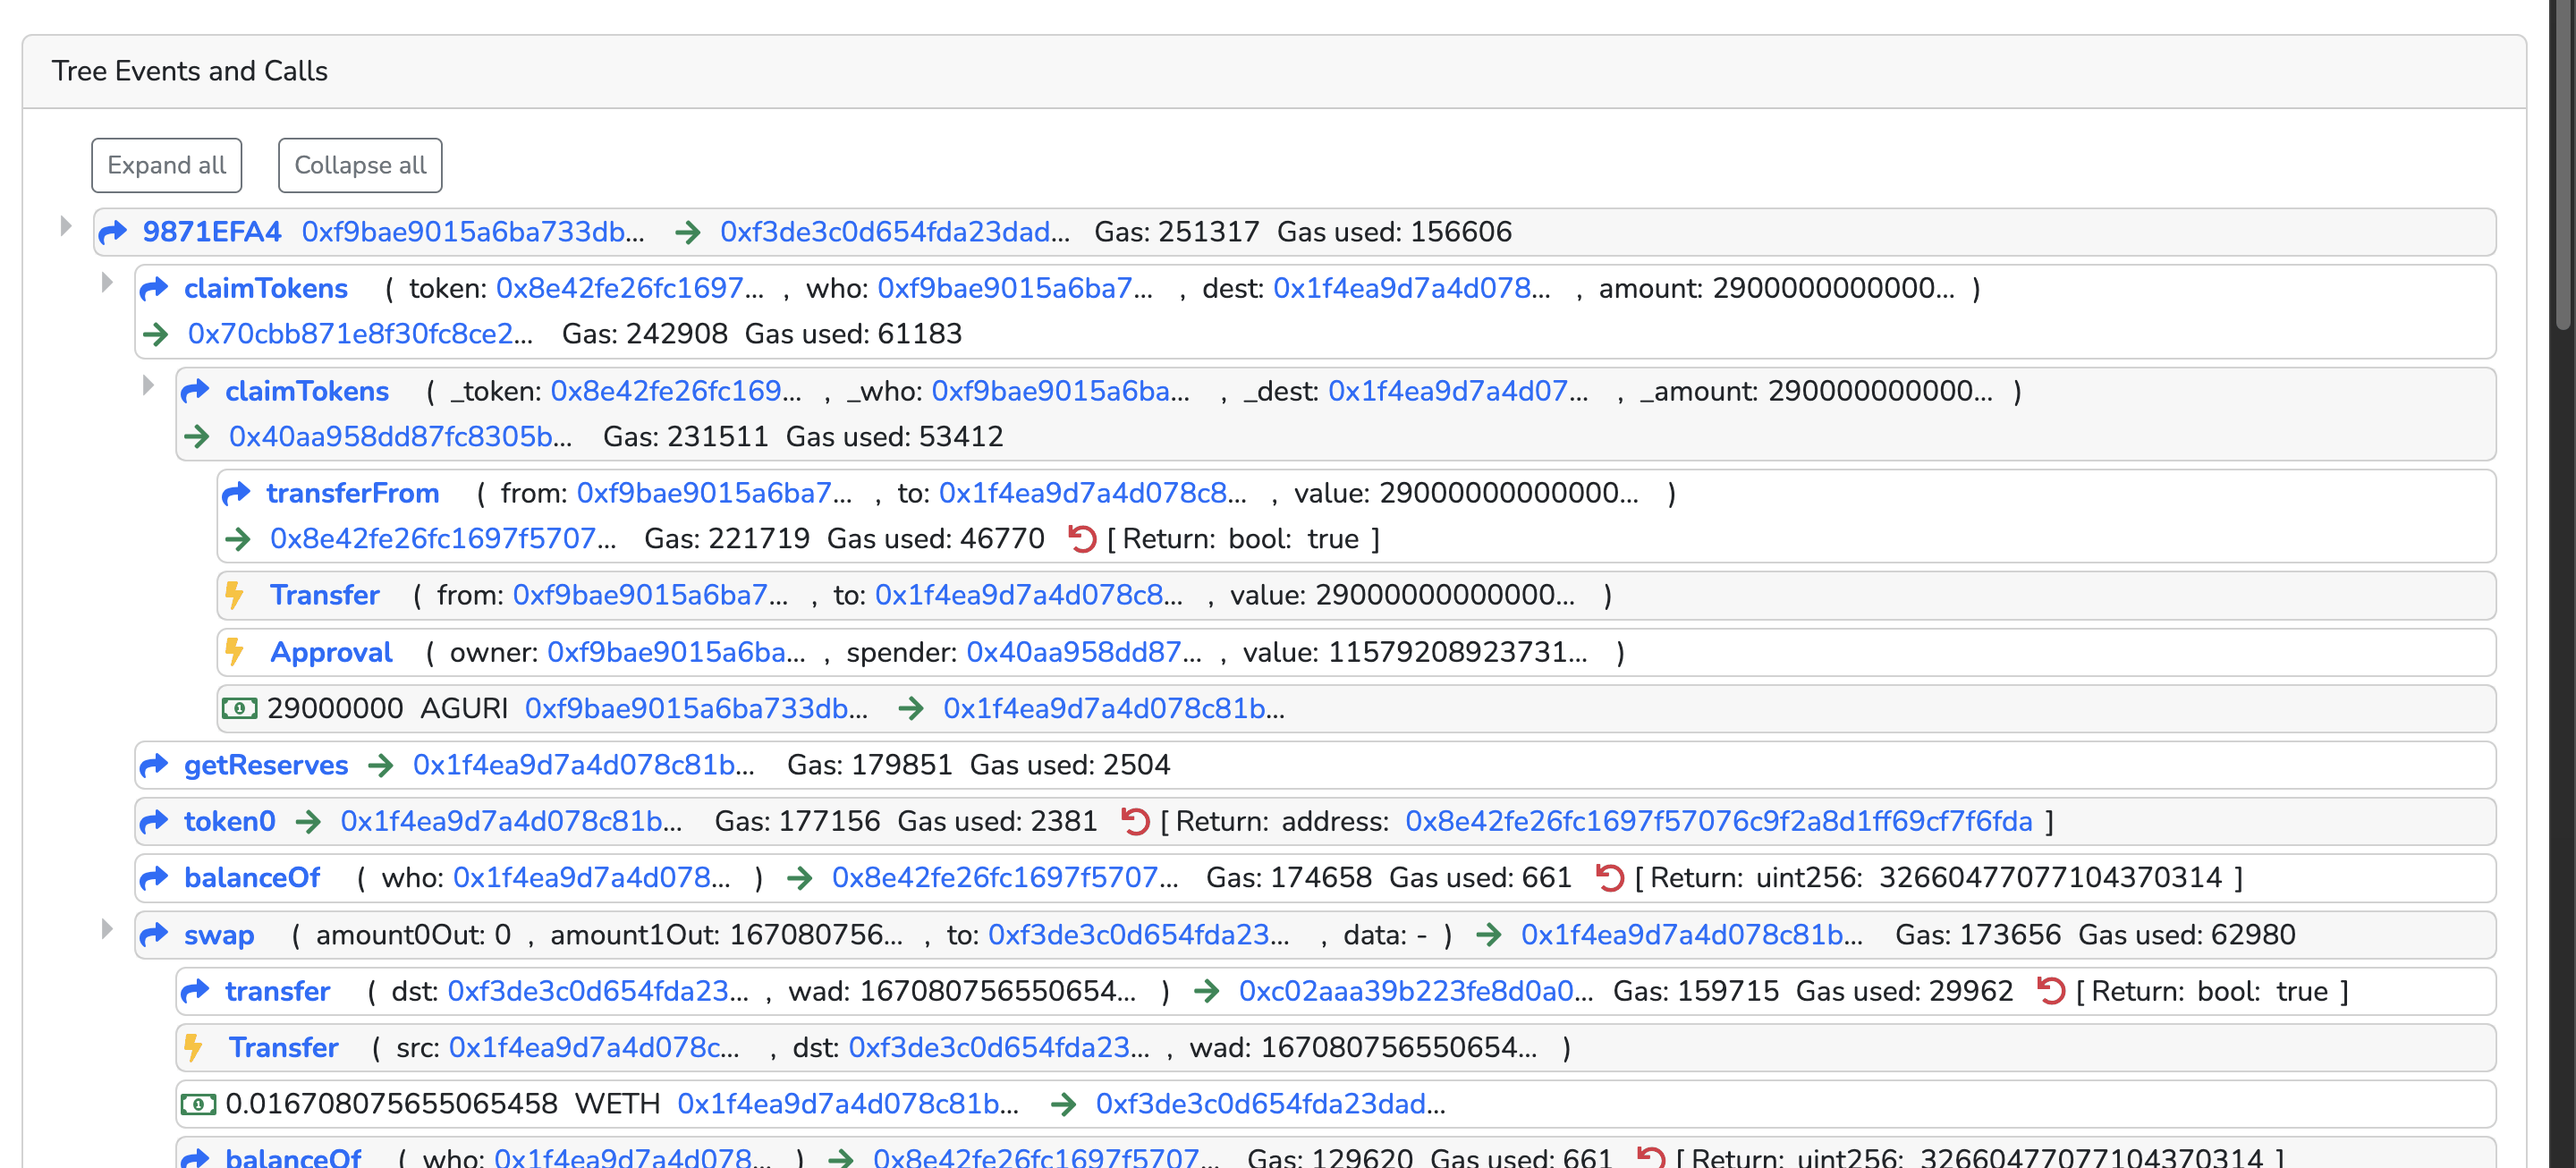Click the call icon beside swap

154,935
